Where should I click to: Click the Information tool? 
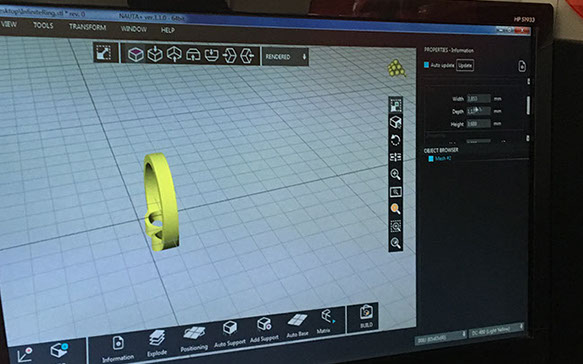pos(118,349)
